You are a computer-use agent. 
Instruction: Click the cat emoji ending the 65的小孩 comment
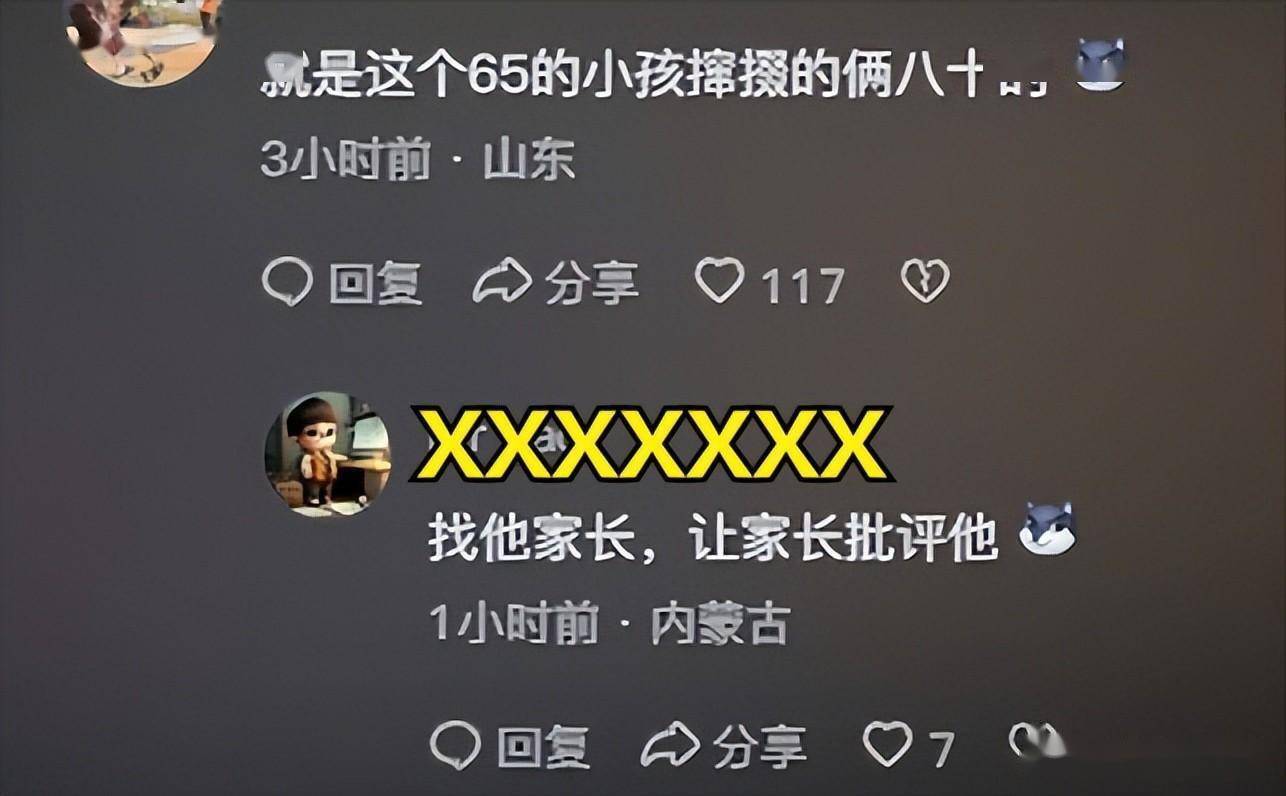(x=1101, y=64)
